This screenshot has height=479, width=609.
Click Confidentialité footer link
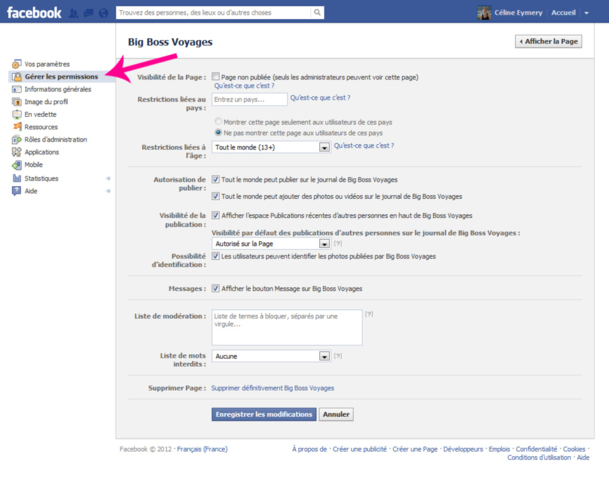[x=536, y=449]
